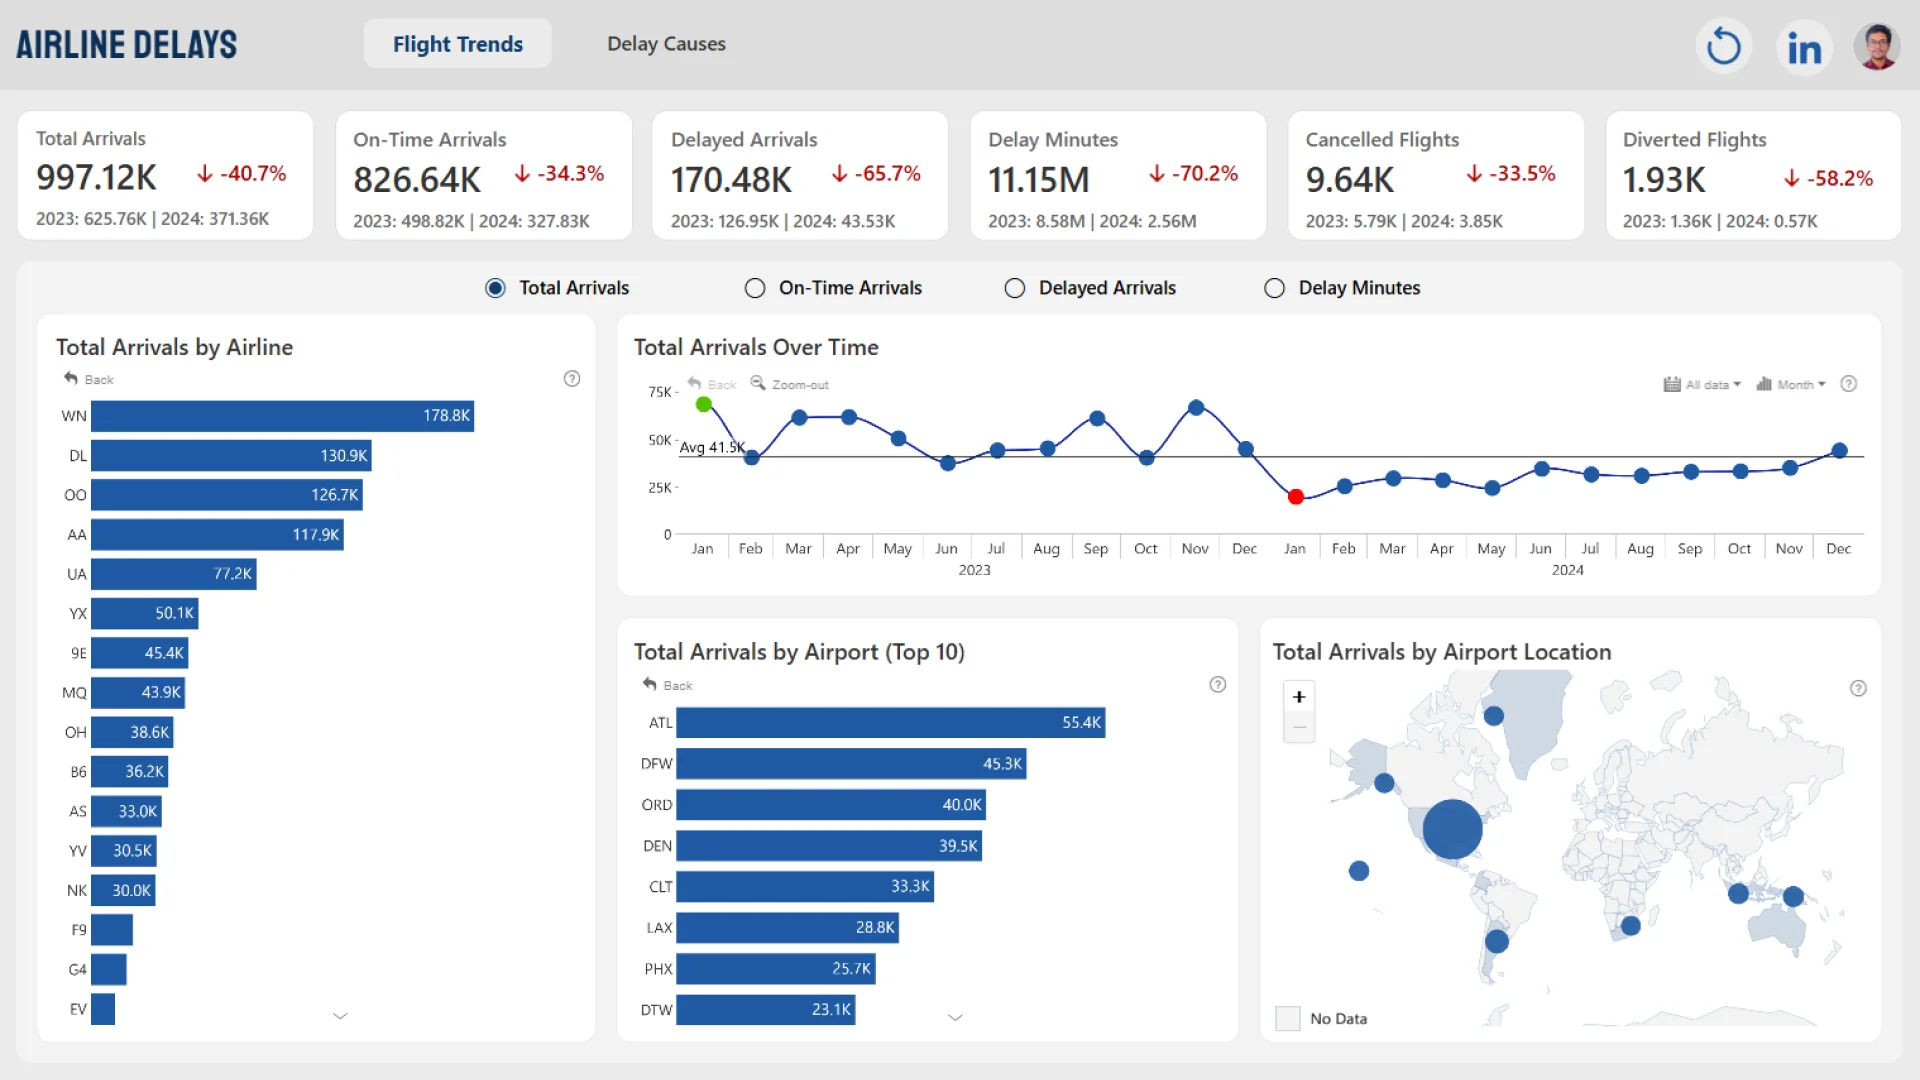This screenshot has width=1920, height=1080.
Task: Click the Delayed Arrivals KPI card
Action: click(x=800, y=176)
